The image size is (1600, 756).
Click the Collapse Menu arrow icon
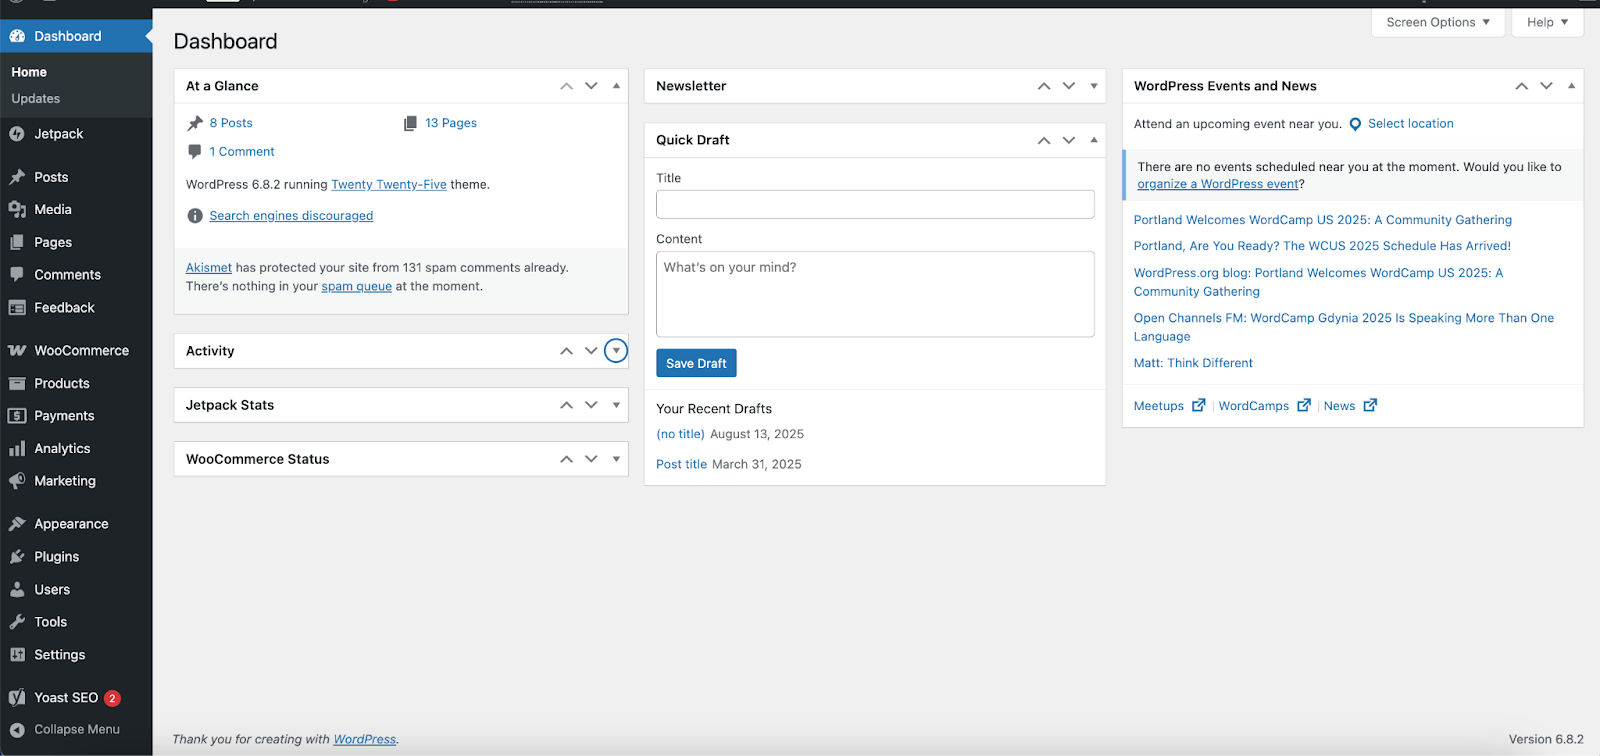[17, 730]
